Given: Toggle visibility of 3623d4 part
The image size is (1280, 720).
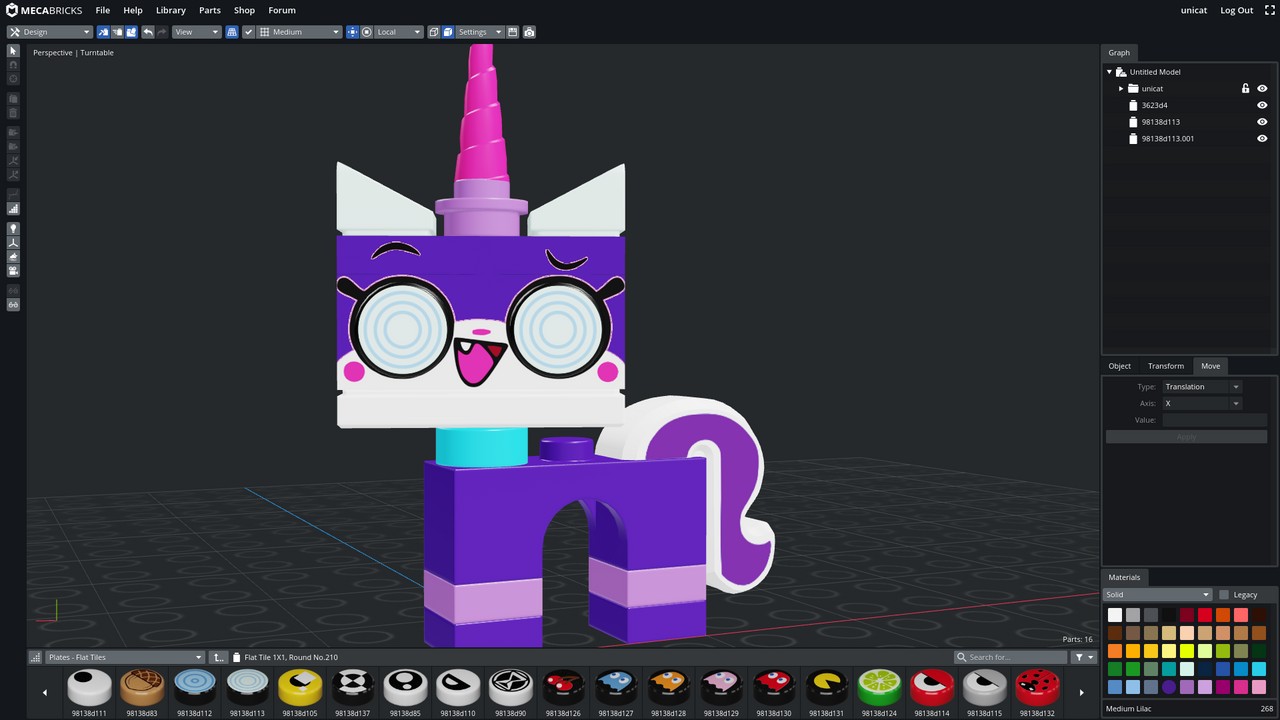Looking at the screenshot, I should pos(1262,105).
